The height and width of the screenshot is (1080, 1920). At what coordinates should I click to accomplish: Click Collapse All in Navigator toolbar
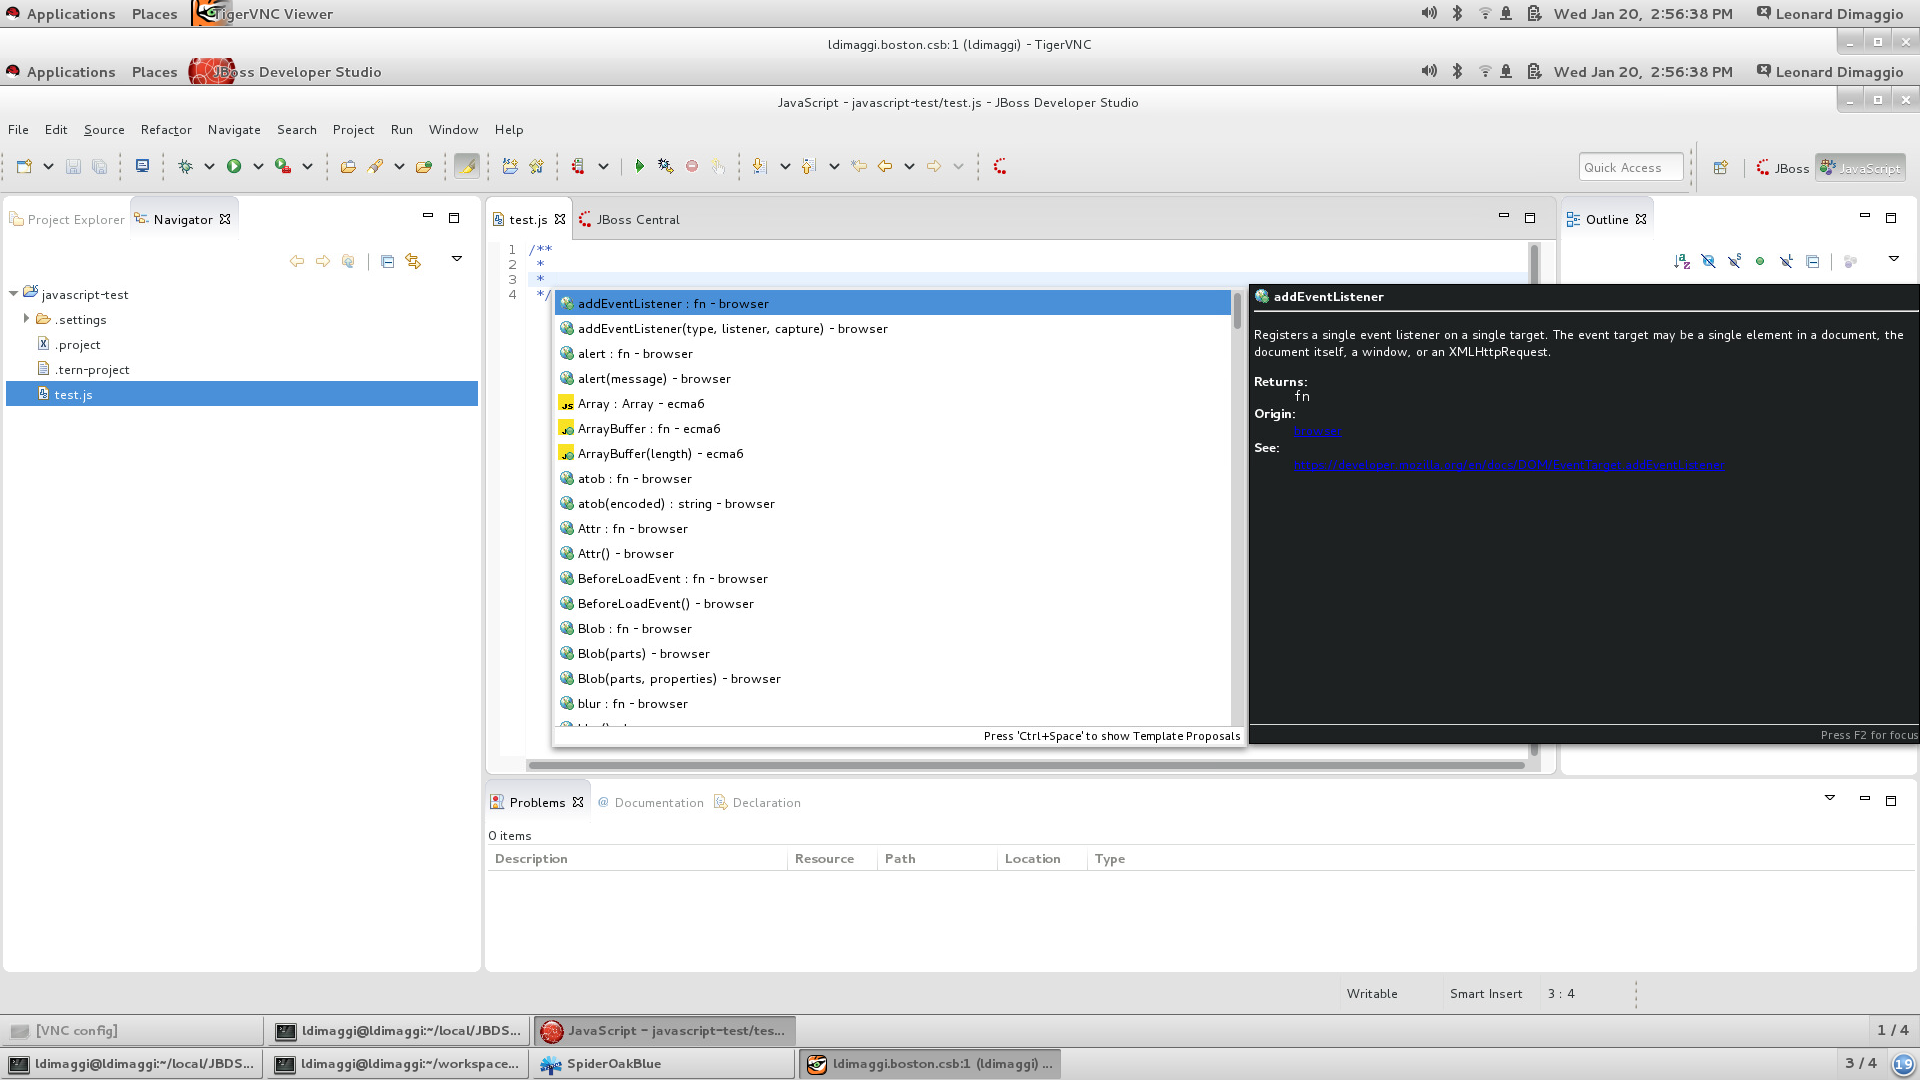click(387, 261)
